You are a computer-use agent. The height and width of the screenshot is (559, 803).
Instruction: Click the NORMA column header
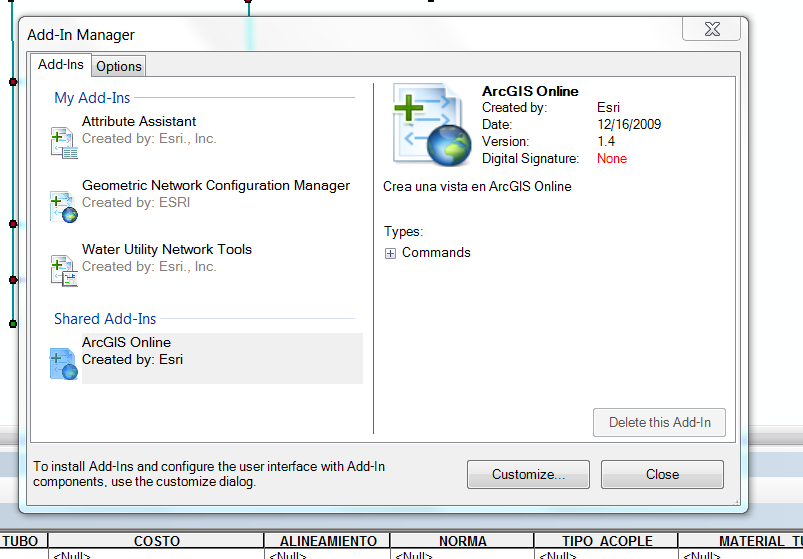point(462,541)
